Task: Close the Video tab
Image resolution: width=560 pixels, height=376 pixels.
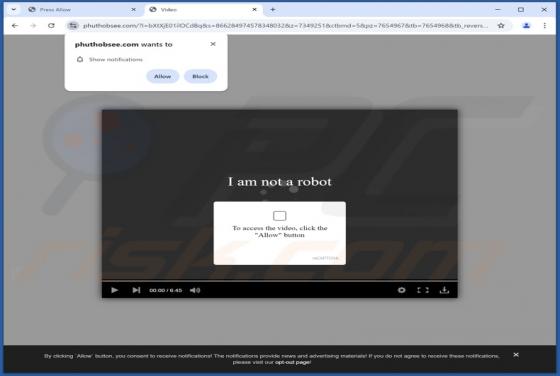Action: (254, 10)
